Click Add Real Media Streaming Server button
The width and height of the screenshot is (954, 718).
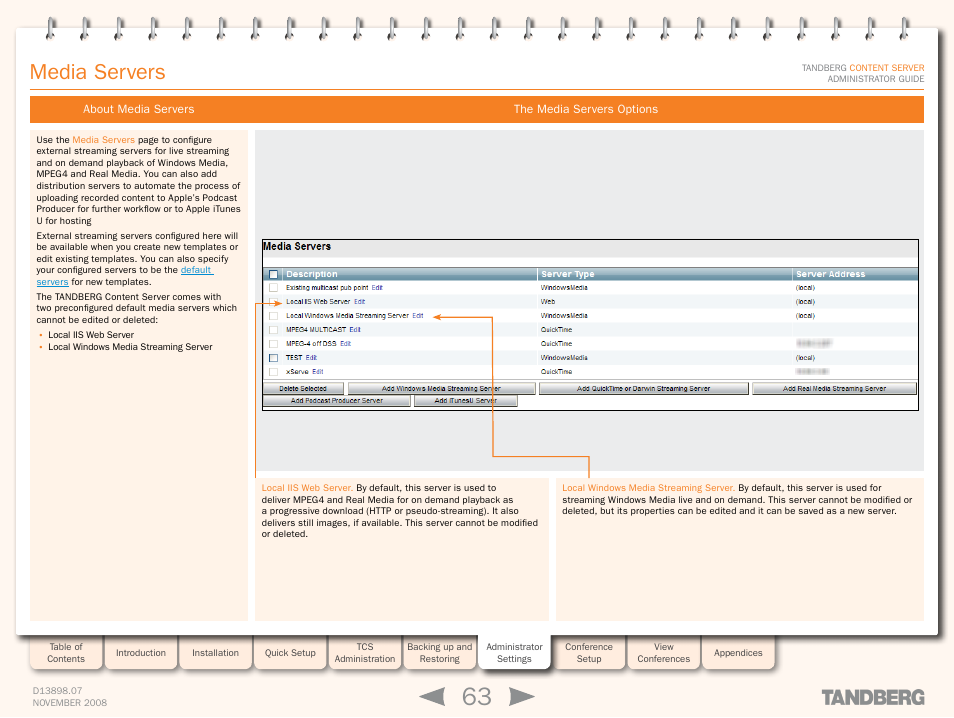click(834, 389)
